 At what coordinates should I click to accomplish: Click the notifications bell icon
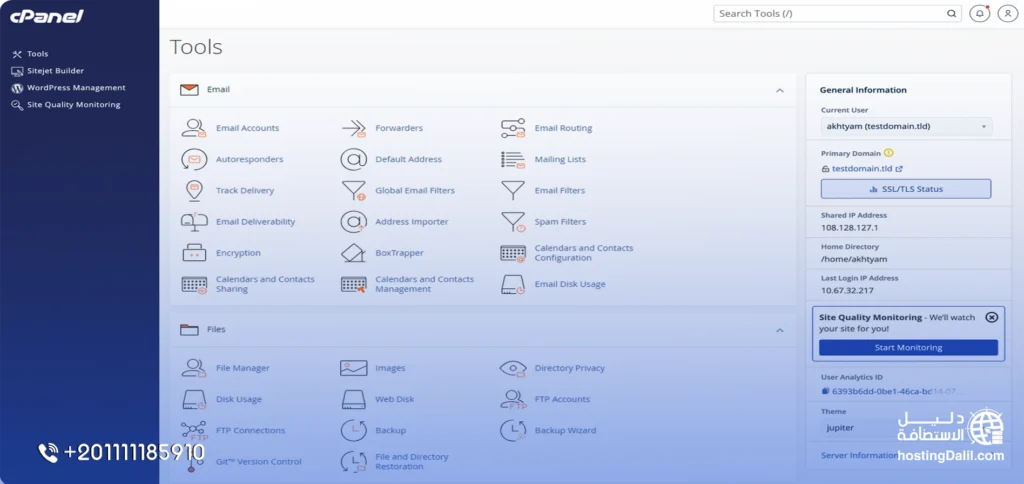click(979, 14)
